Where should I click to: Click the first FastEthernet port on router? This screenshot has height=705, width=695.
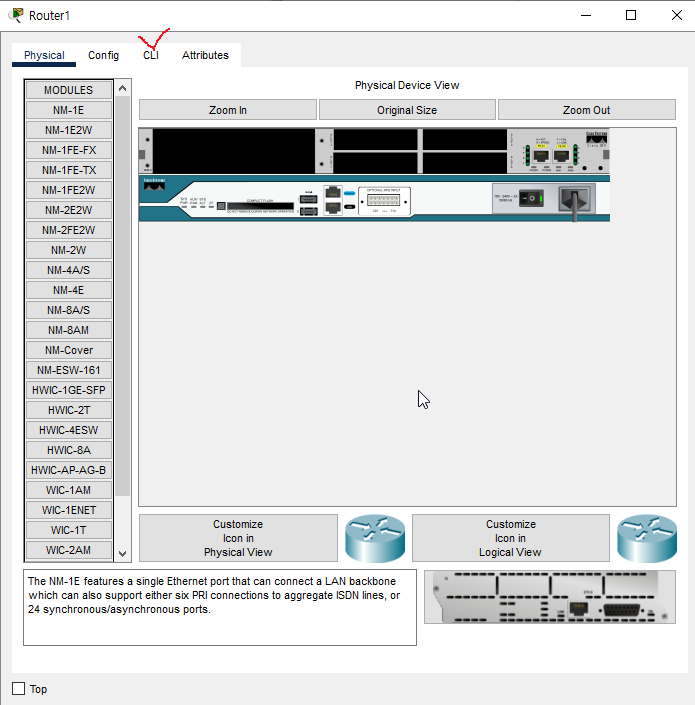point(541,156)
